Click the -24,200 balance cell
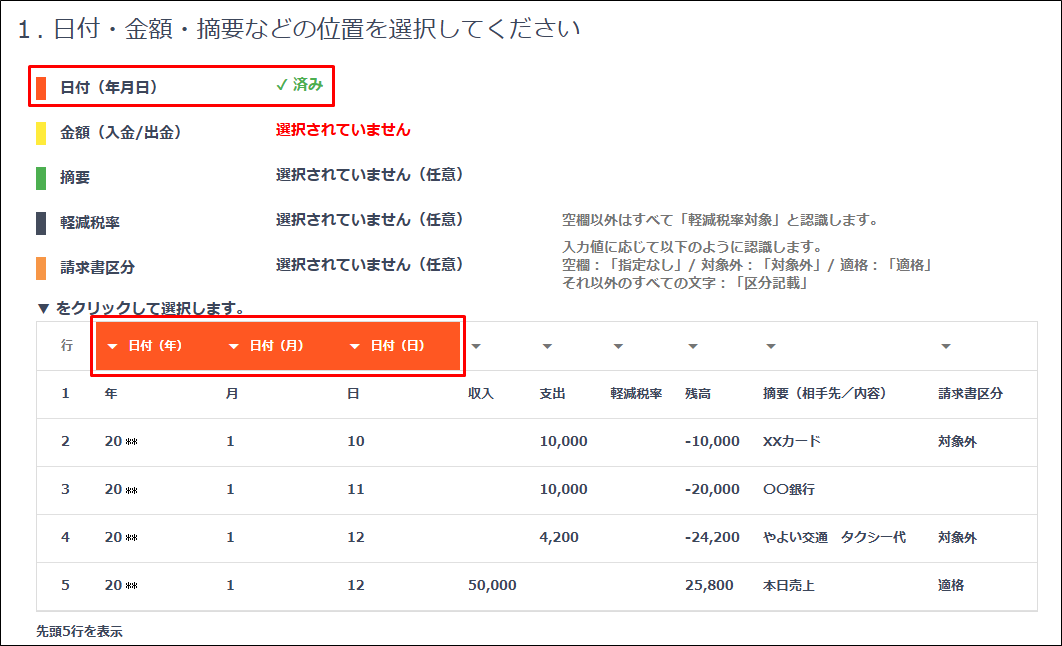Image resolution: width=1062 pixels, height=646 pixels. pyautogui.click(x=712, y=538)
